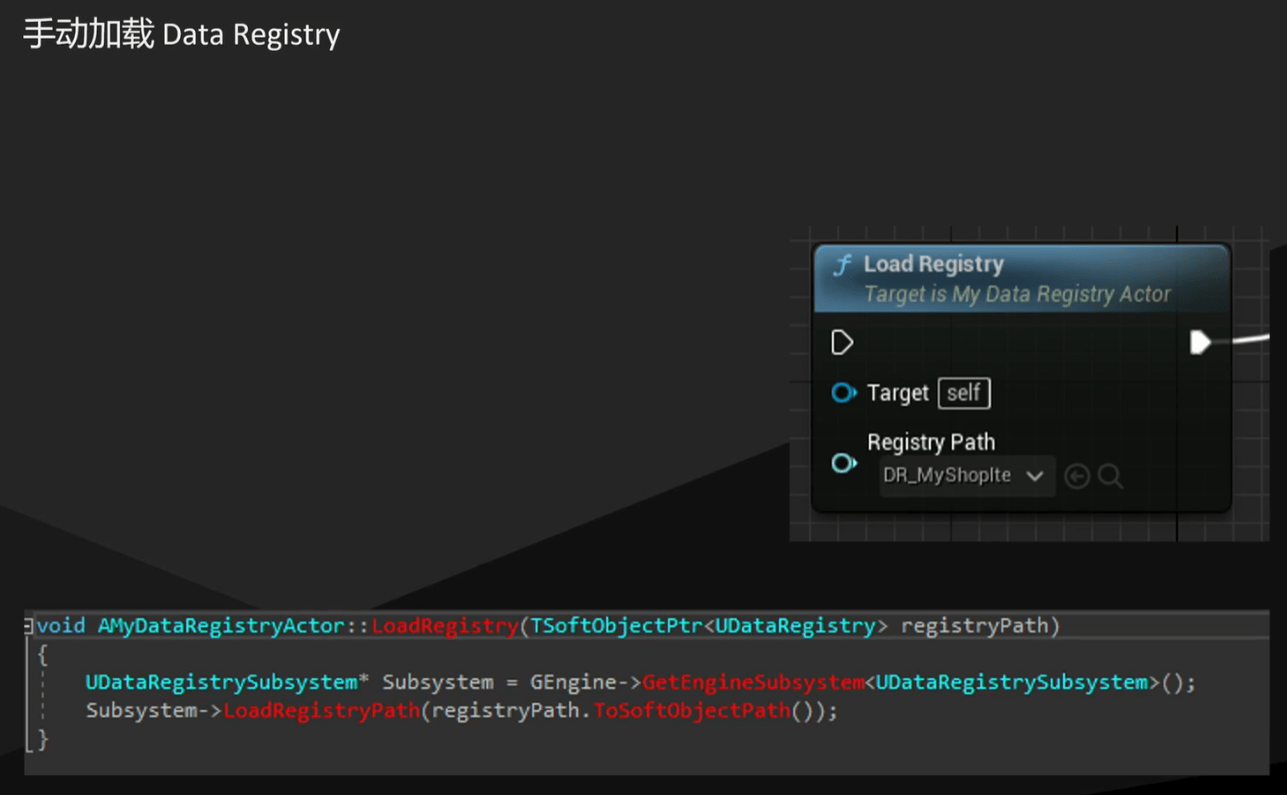
Task: Click the LoadRegistryPath method call
Action: [321, 711]
